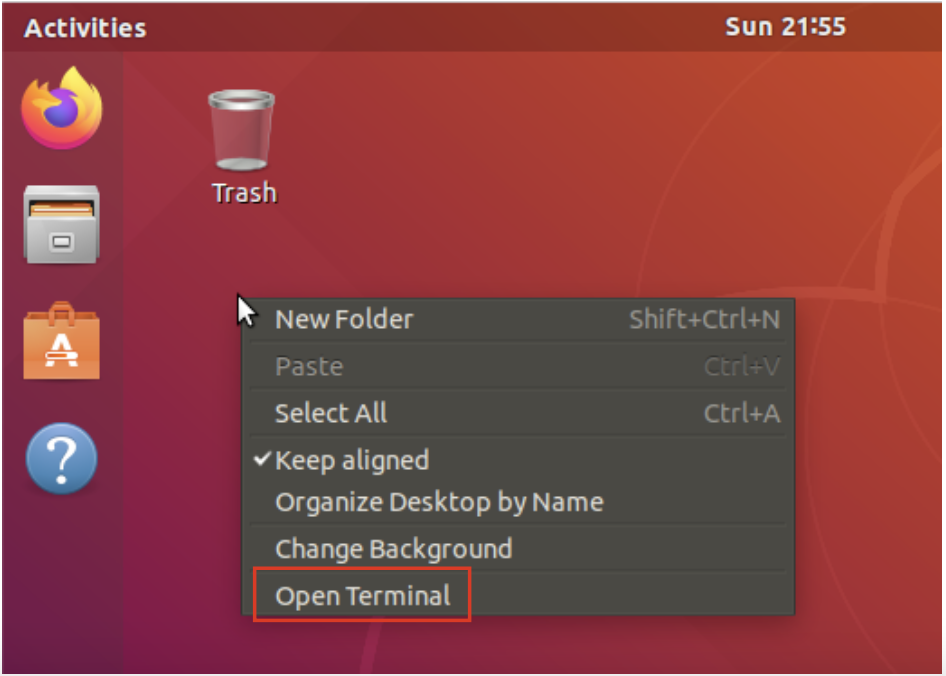Choose New Folder from the context menu
Image resolution: width=946 pixels, height=676 pixels.
(x=344, y=320)
